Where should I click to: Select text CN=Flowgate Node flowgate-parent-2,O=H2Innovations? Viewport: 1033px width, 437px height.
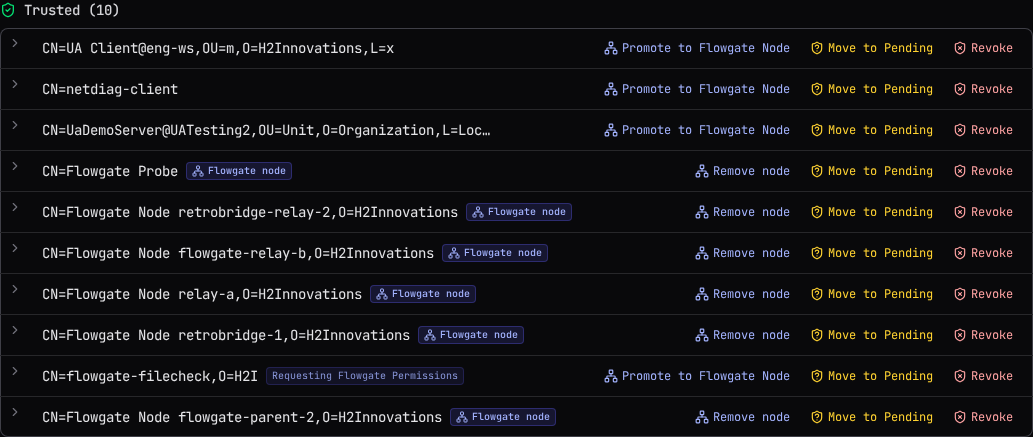click(x=242, y=417)
